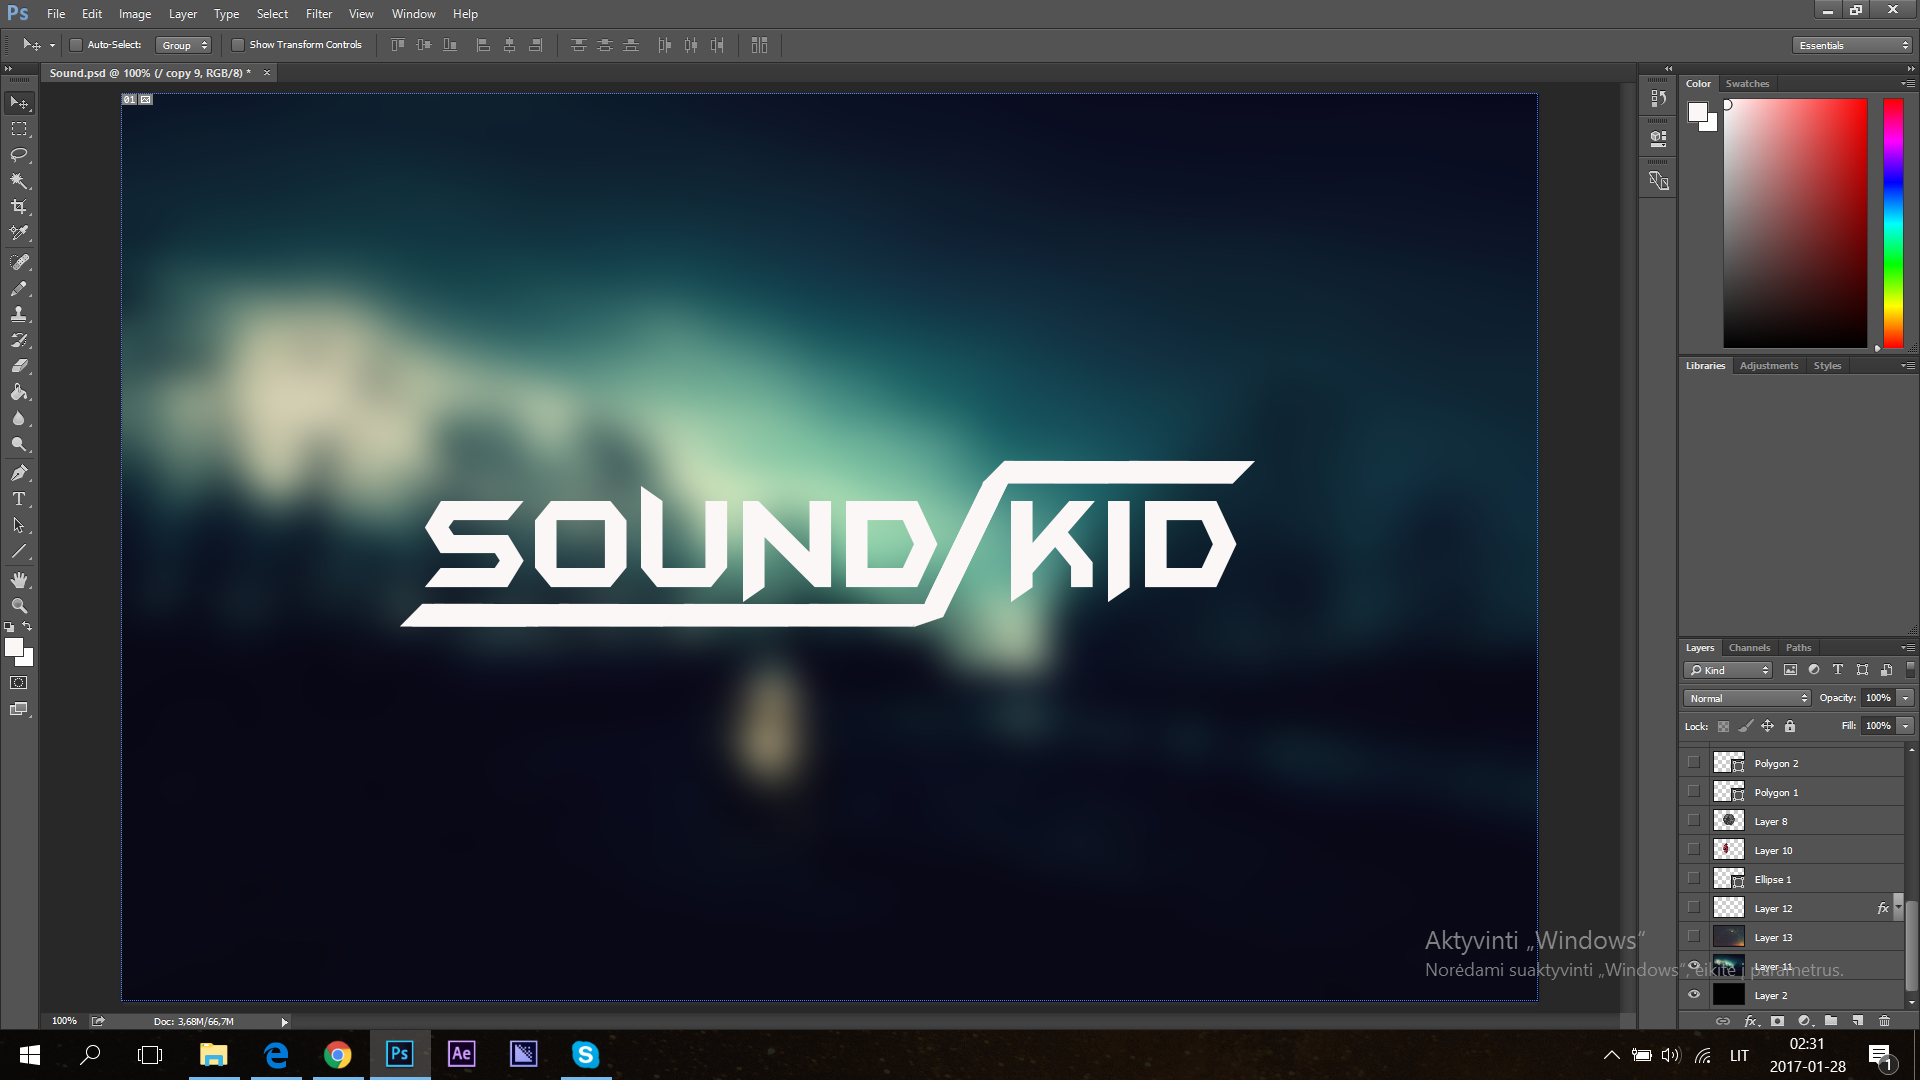This screenshot has height=1080, width=1920.
Task: Click the delete layer trash icon
Action: point(1884,1021)
